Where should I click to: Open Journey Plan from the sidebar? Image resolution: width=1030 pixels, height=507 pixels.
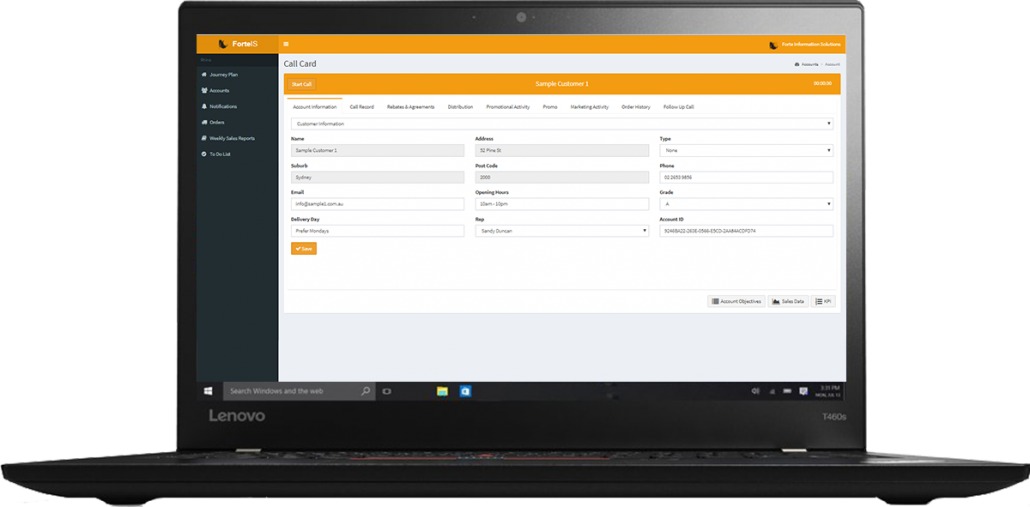[x=223, y=74]
